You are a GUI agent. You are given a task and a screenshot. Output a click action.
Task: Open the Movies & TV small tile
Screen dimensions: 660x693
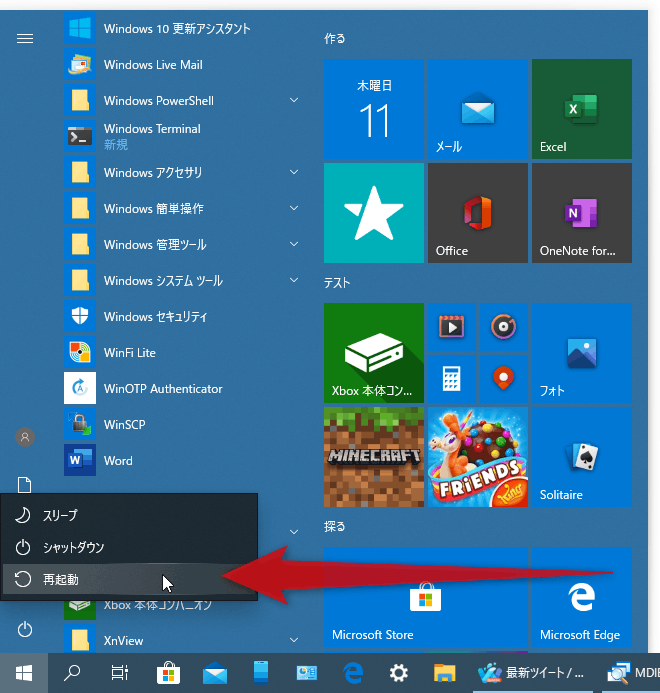pos(451,327)
